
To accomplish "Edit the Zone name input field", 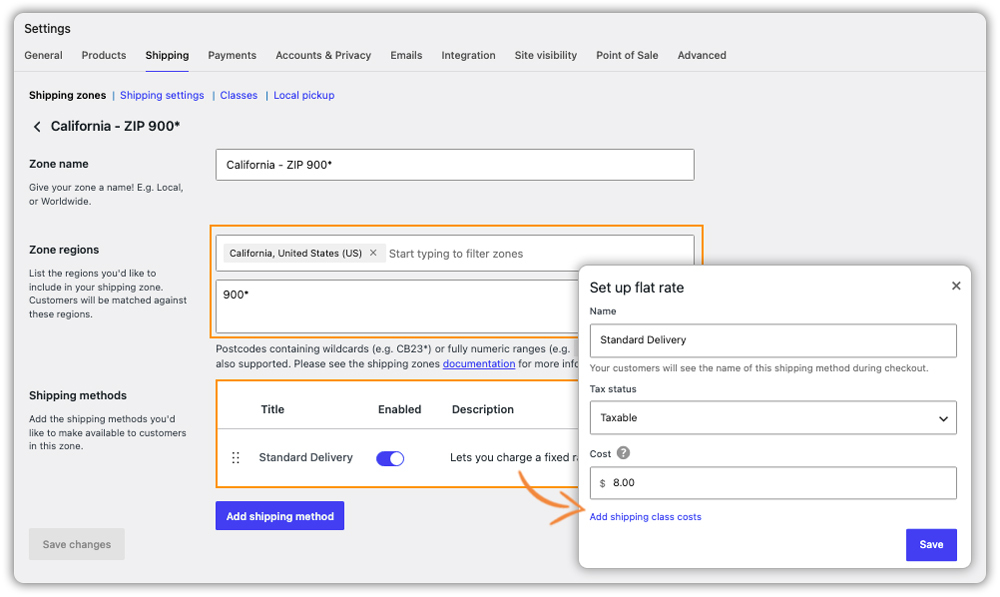I will 455,165.
